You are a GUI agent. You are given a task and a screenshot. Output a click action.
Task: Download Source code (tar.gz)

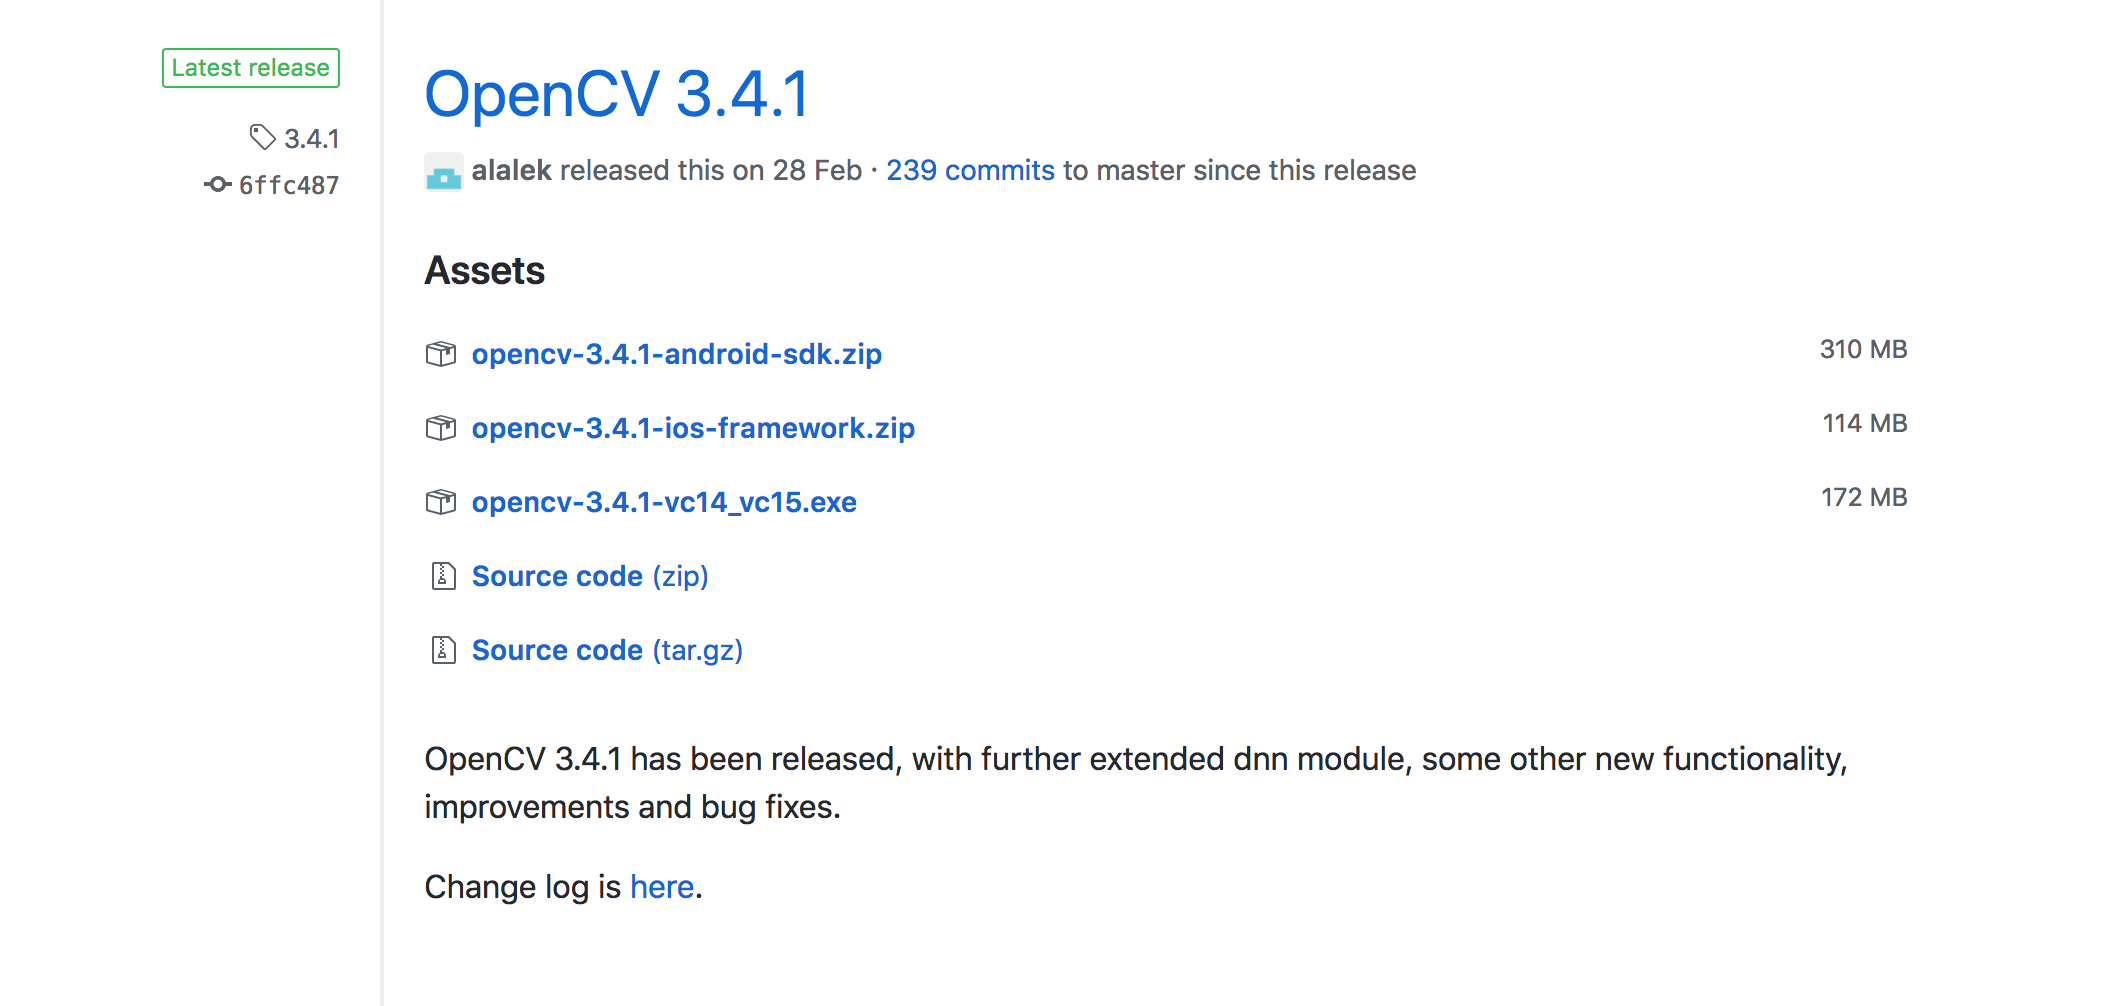pos(607,650)
